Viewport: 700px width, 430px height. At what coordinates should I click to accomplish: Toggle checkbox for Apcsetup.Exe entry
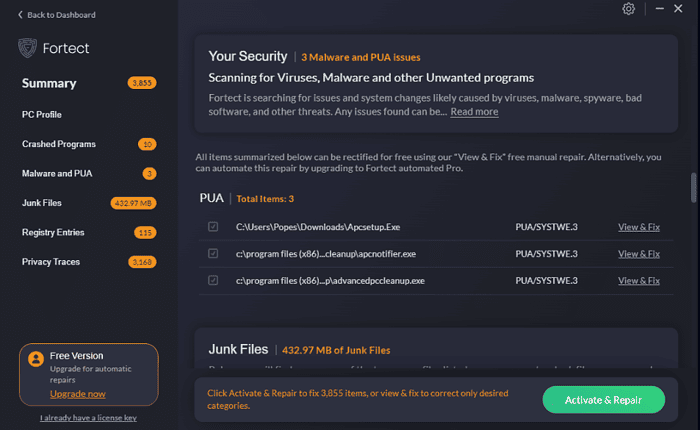coord(212,227)
